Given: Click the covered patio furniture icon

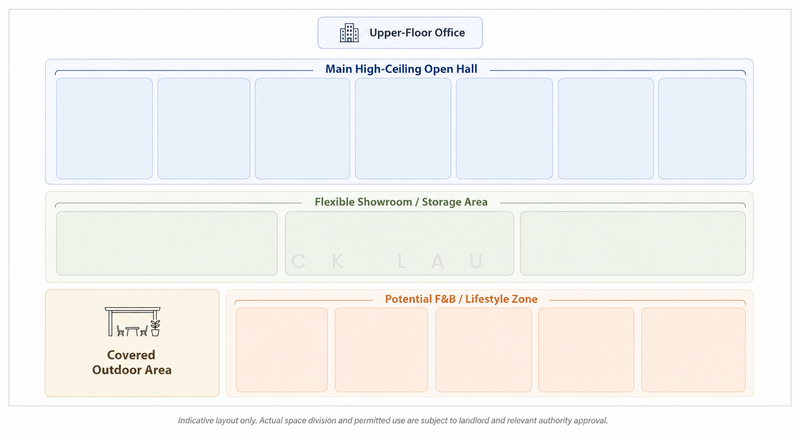Looking at the screenshot, I should click(133, 322).
